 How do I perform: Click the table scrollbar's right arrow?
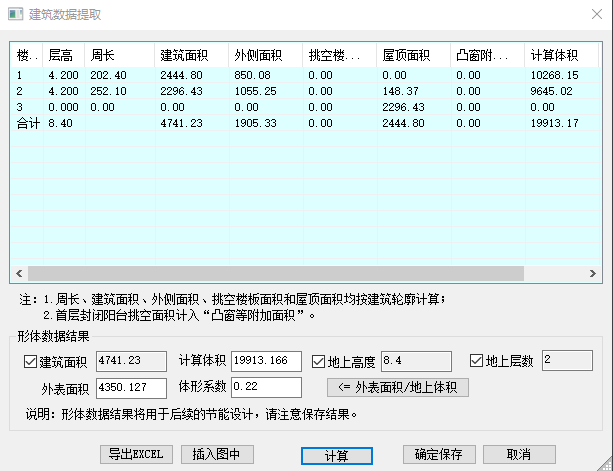[588, 273]
